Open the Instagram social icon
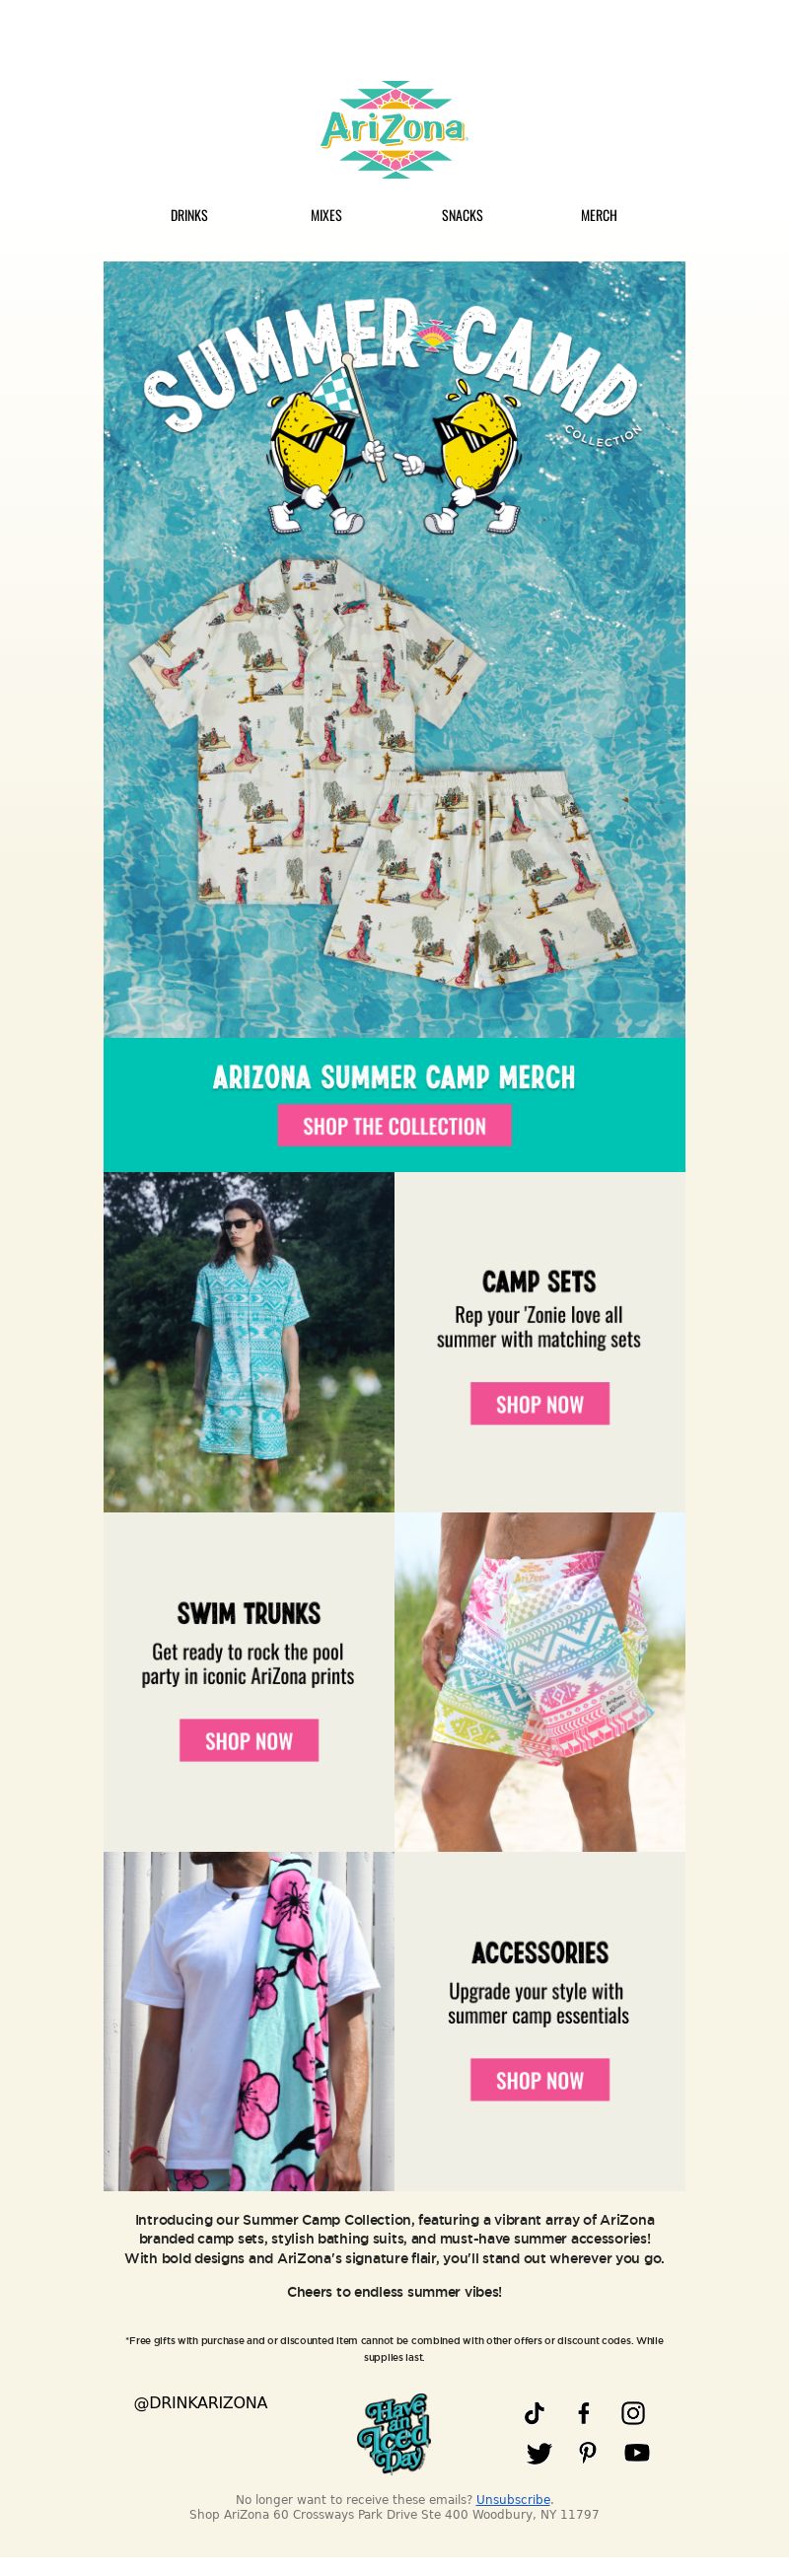This screenshot has width=789, height=2576. point(633,2412)
